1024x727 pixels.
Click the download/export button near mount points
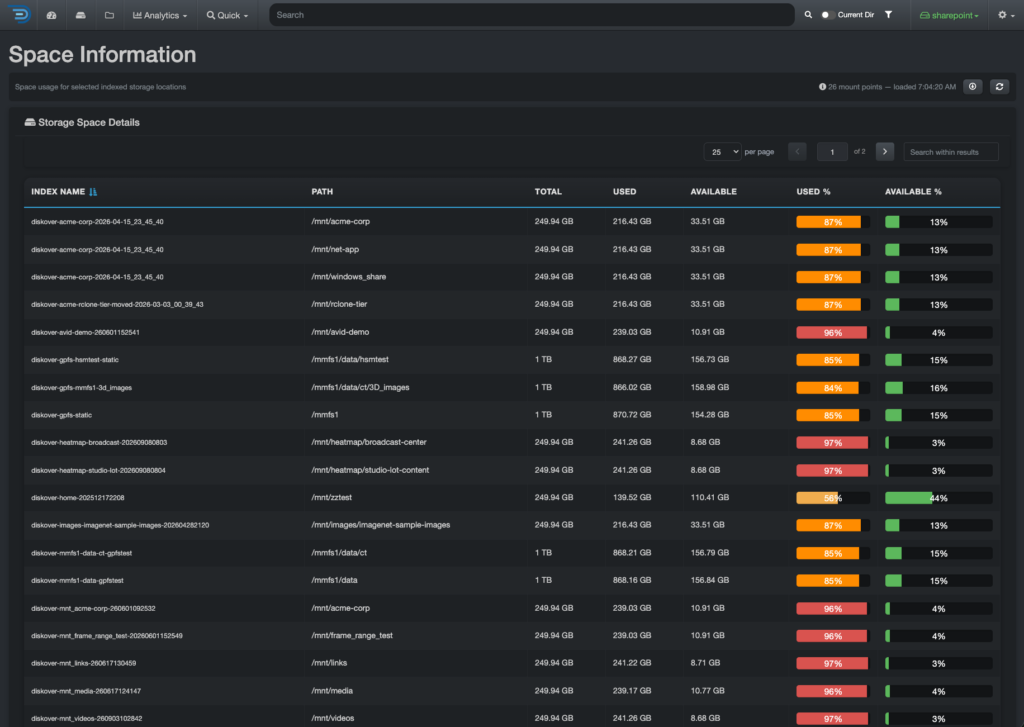(x=972, y=86)
